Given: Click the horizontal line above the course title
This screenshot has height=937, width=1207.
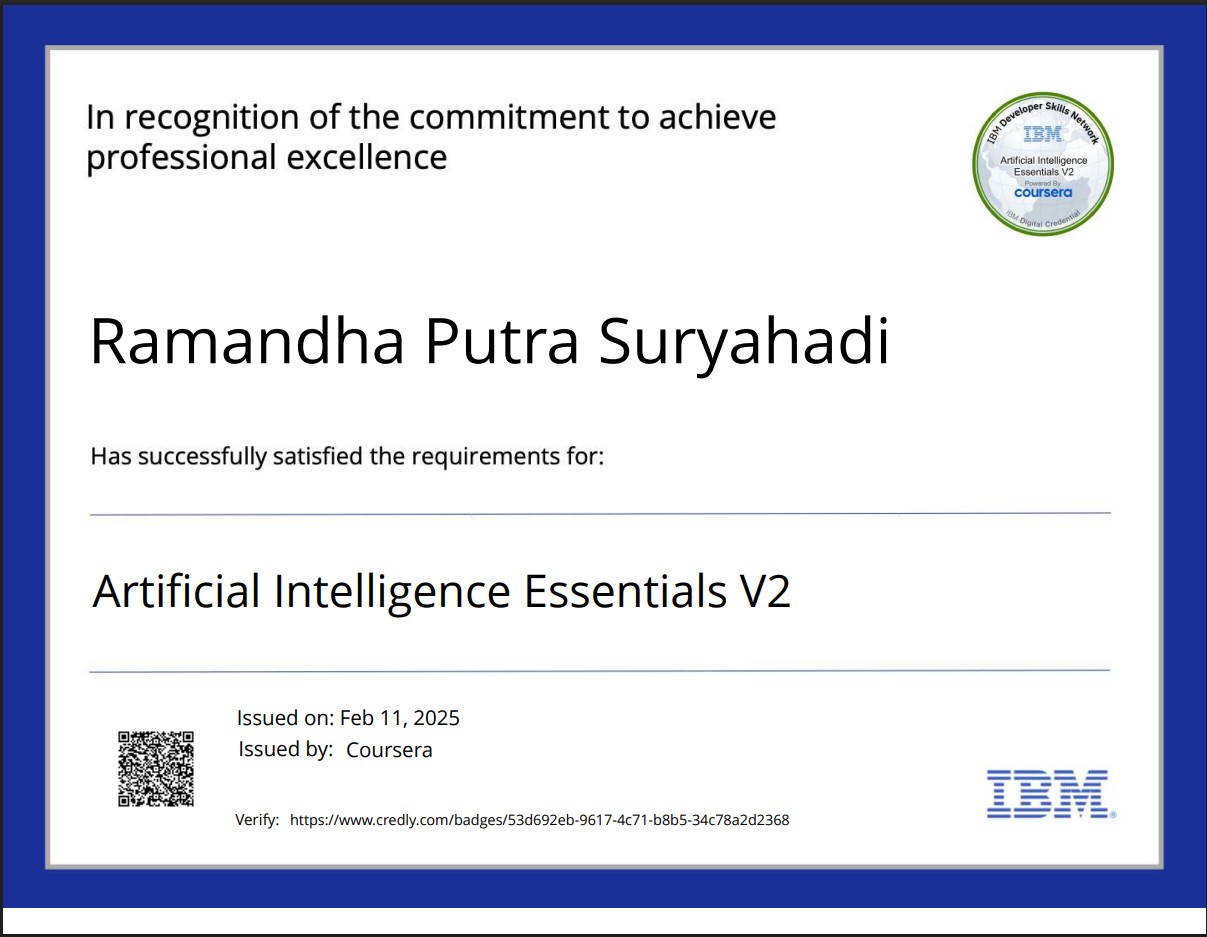Looking at the screenshot, I should [600, 514].
